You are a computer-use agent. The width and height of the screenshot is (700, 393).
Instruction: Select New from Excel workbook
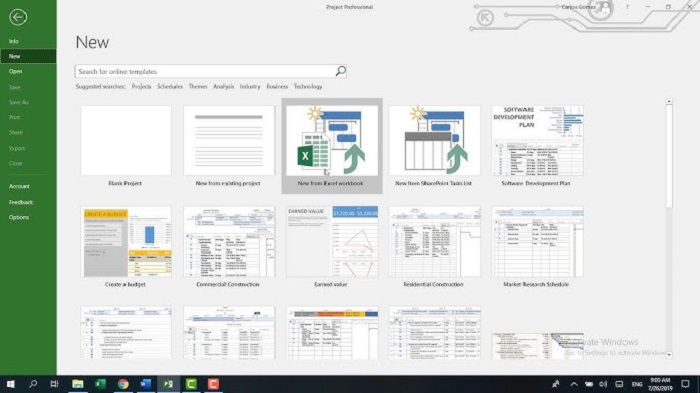click(332, 146)
